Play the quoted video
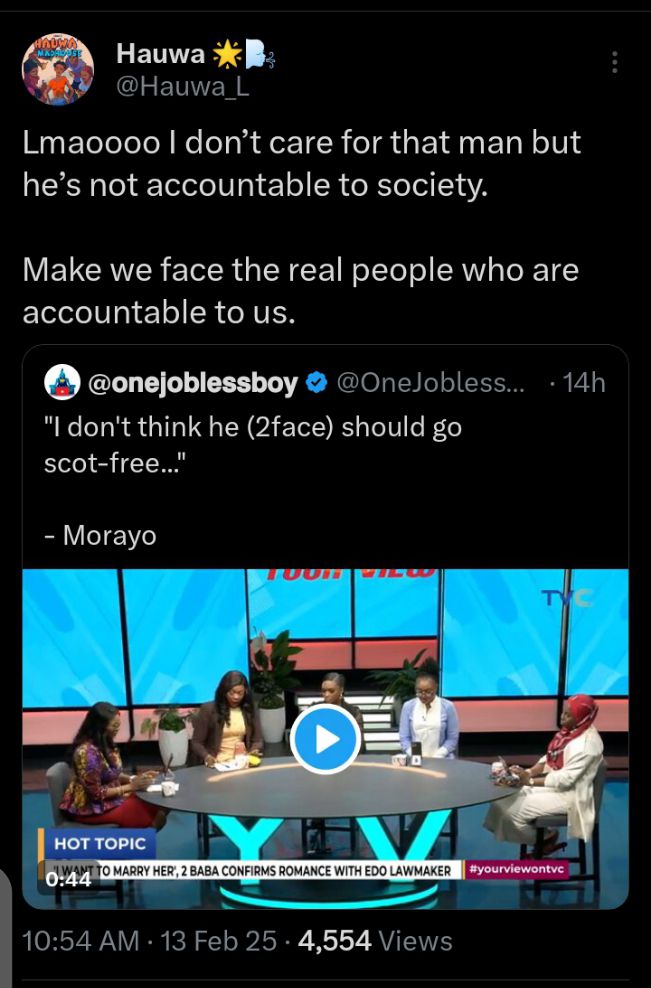 point(325,739)
